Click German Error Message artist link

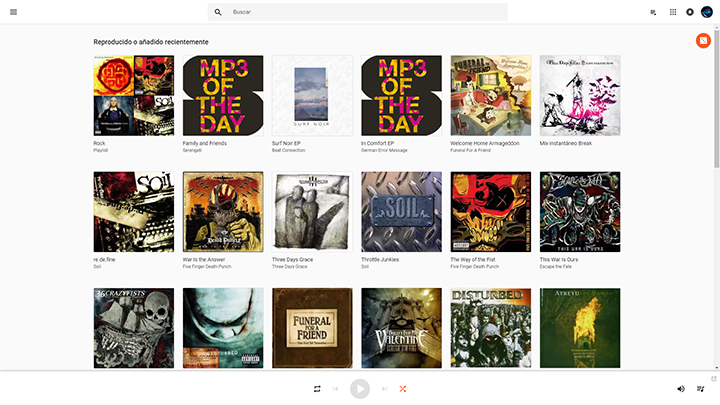[x=384, y=150]
